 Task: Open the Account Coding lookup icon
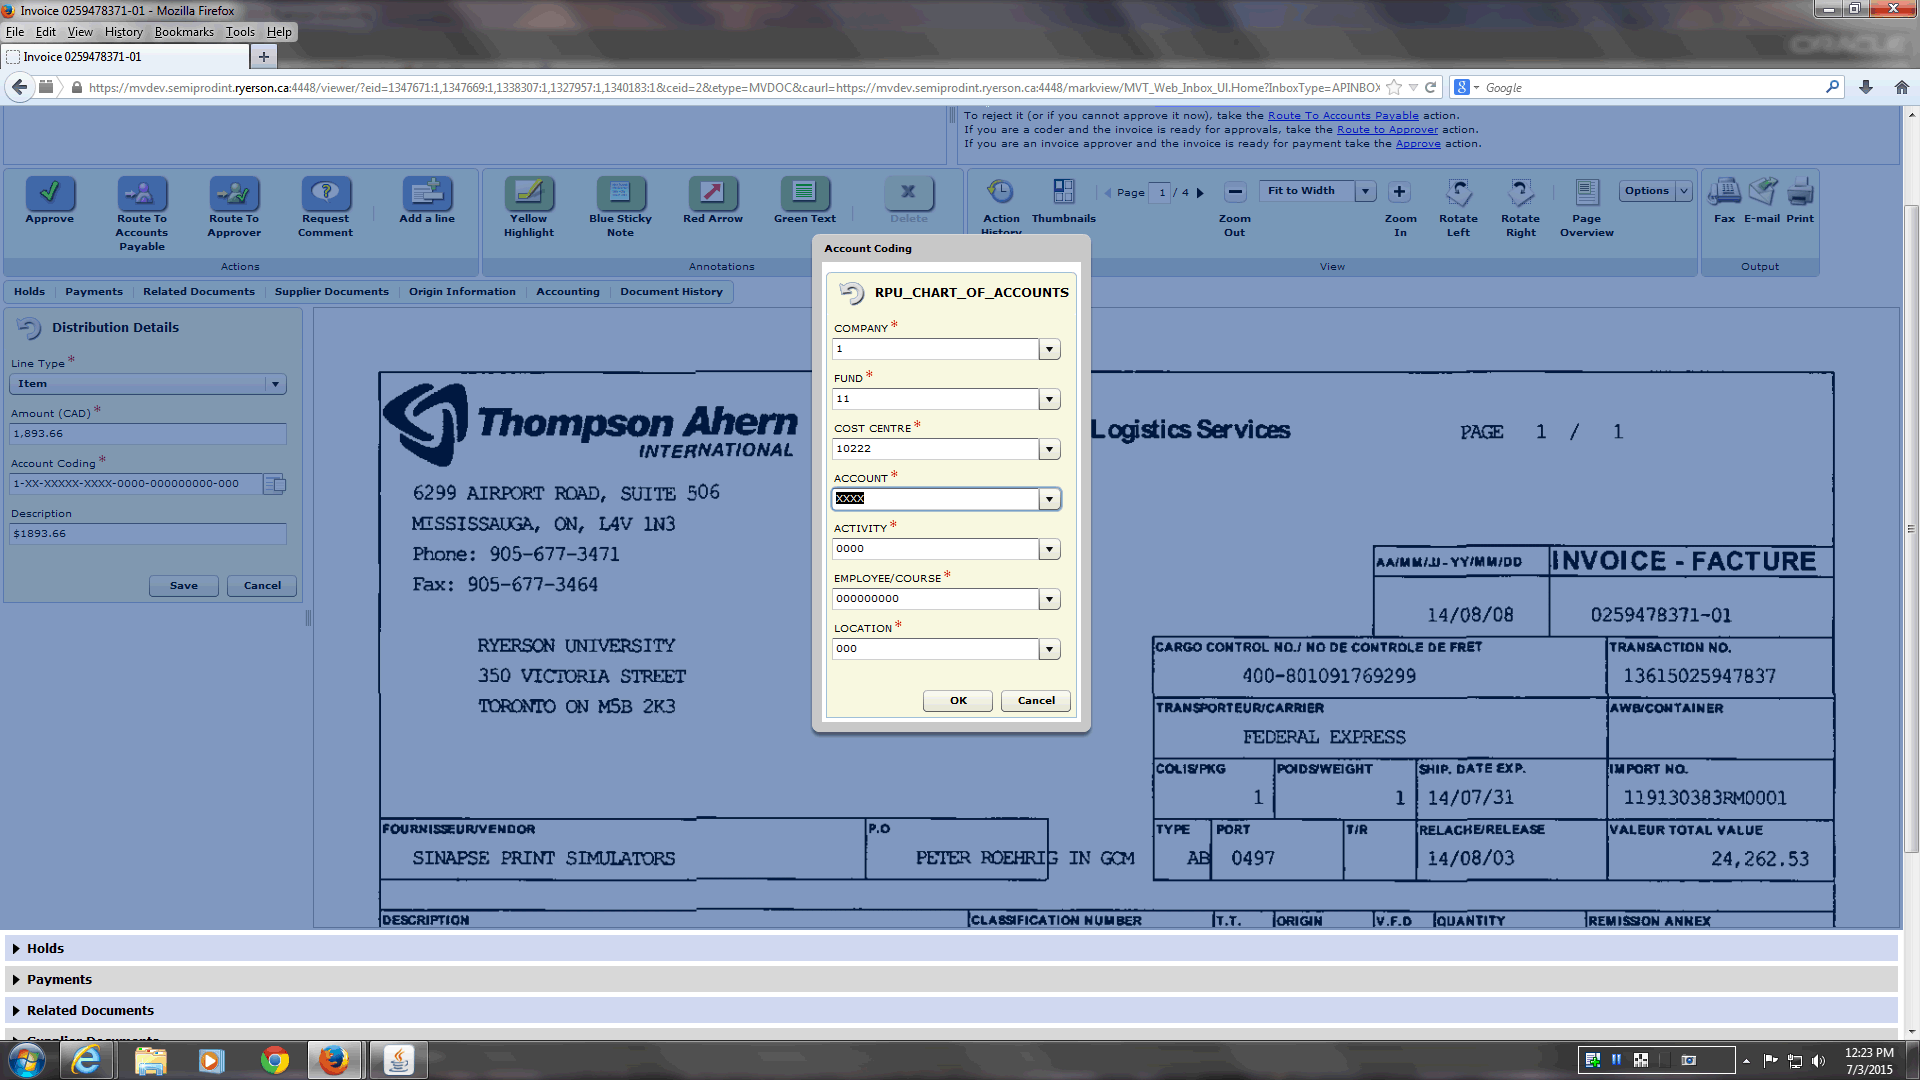pyautogui.click(x=274, y=484)
